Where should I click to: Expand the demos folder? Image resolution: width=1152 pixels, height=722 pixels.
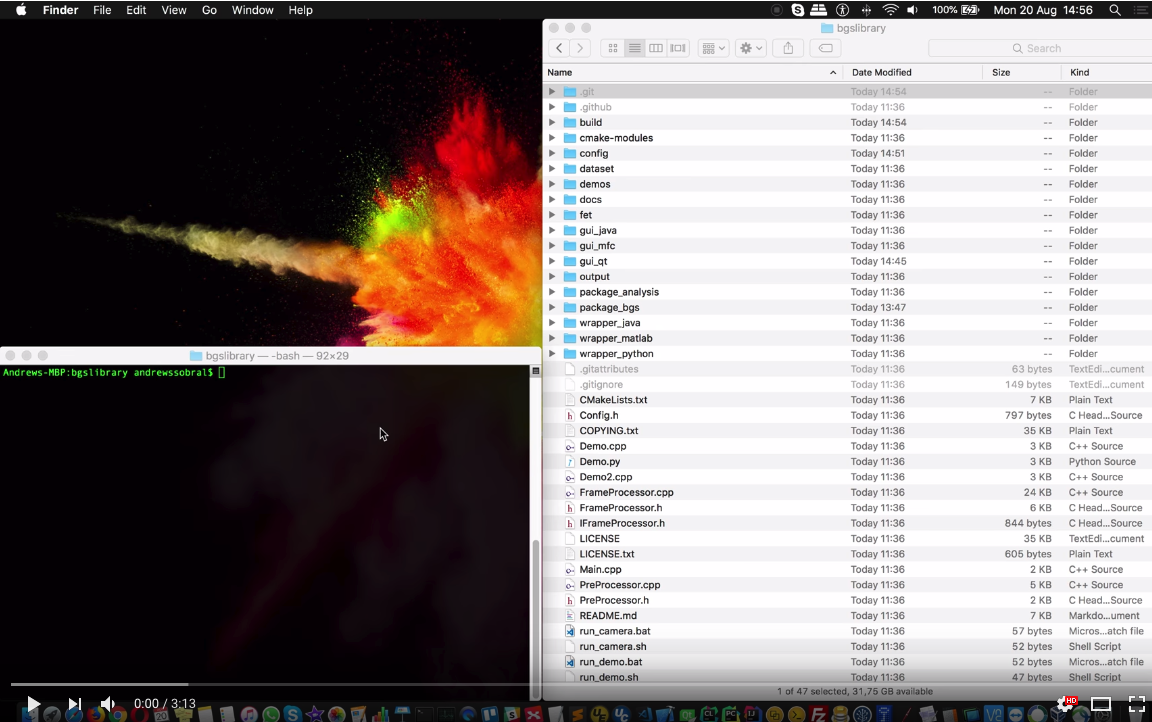(552, 184)
